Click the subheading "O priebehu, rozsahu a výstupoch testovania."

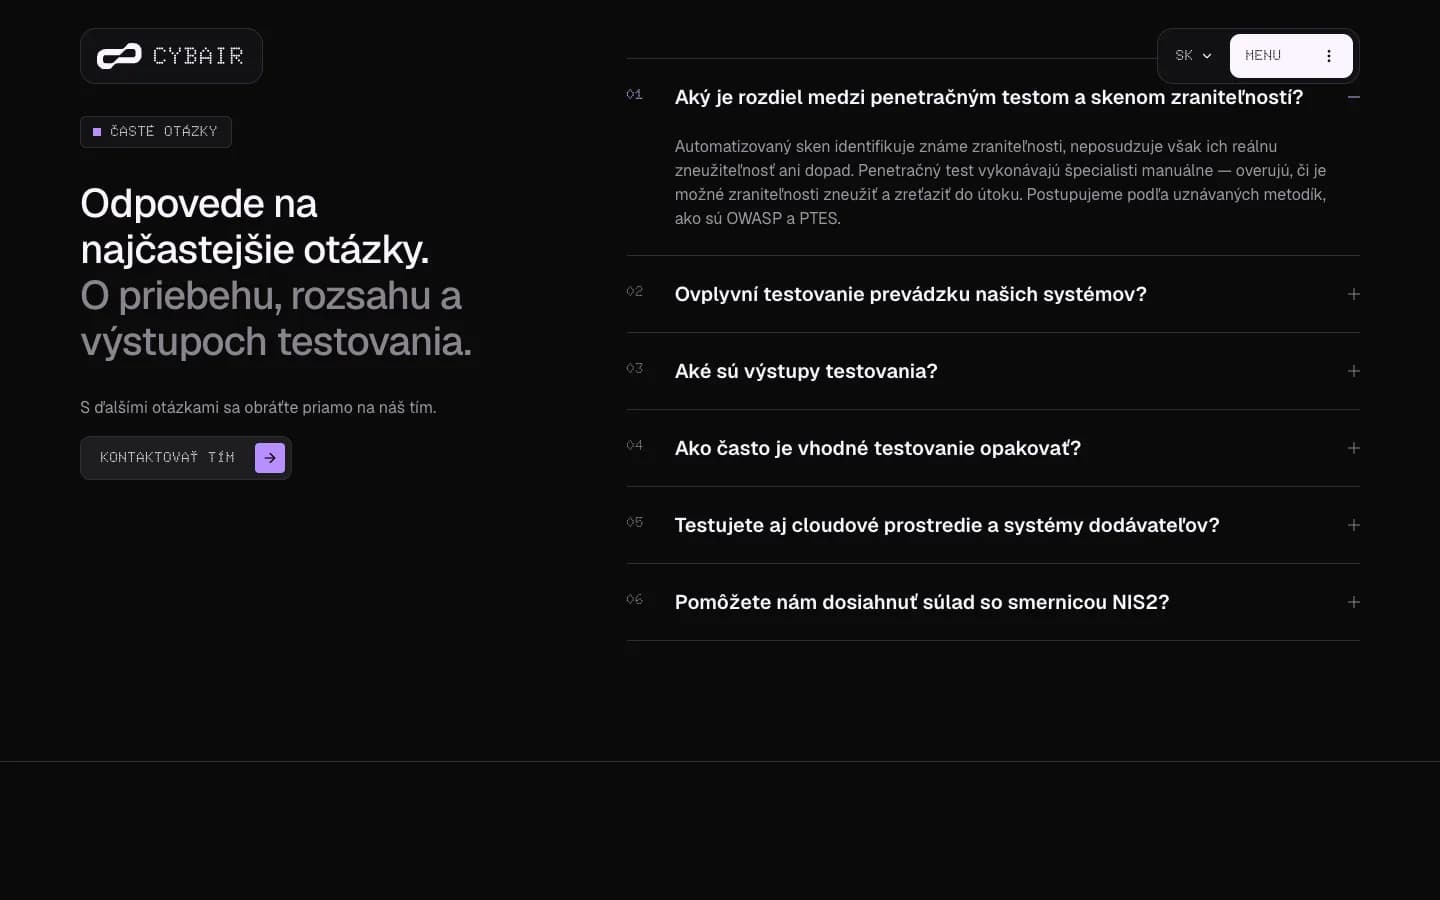tap(276, 318)
